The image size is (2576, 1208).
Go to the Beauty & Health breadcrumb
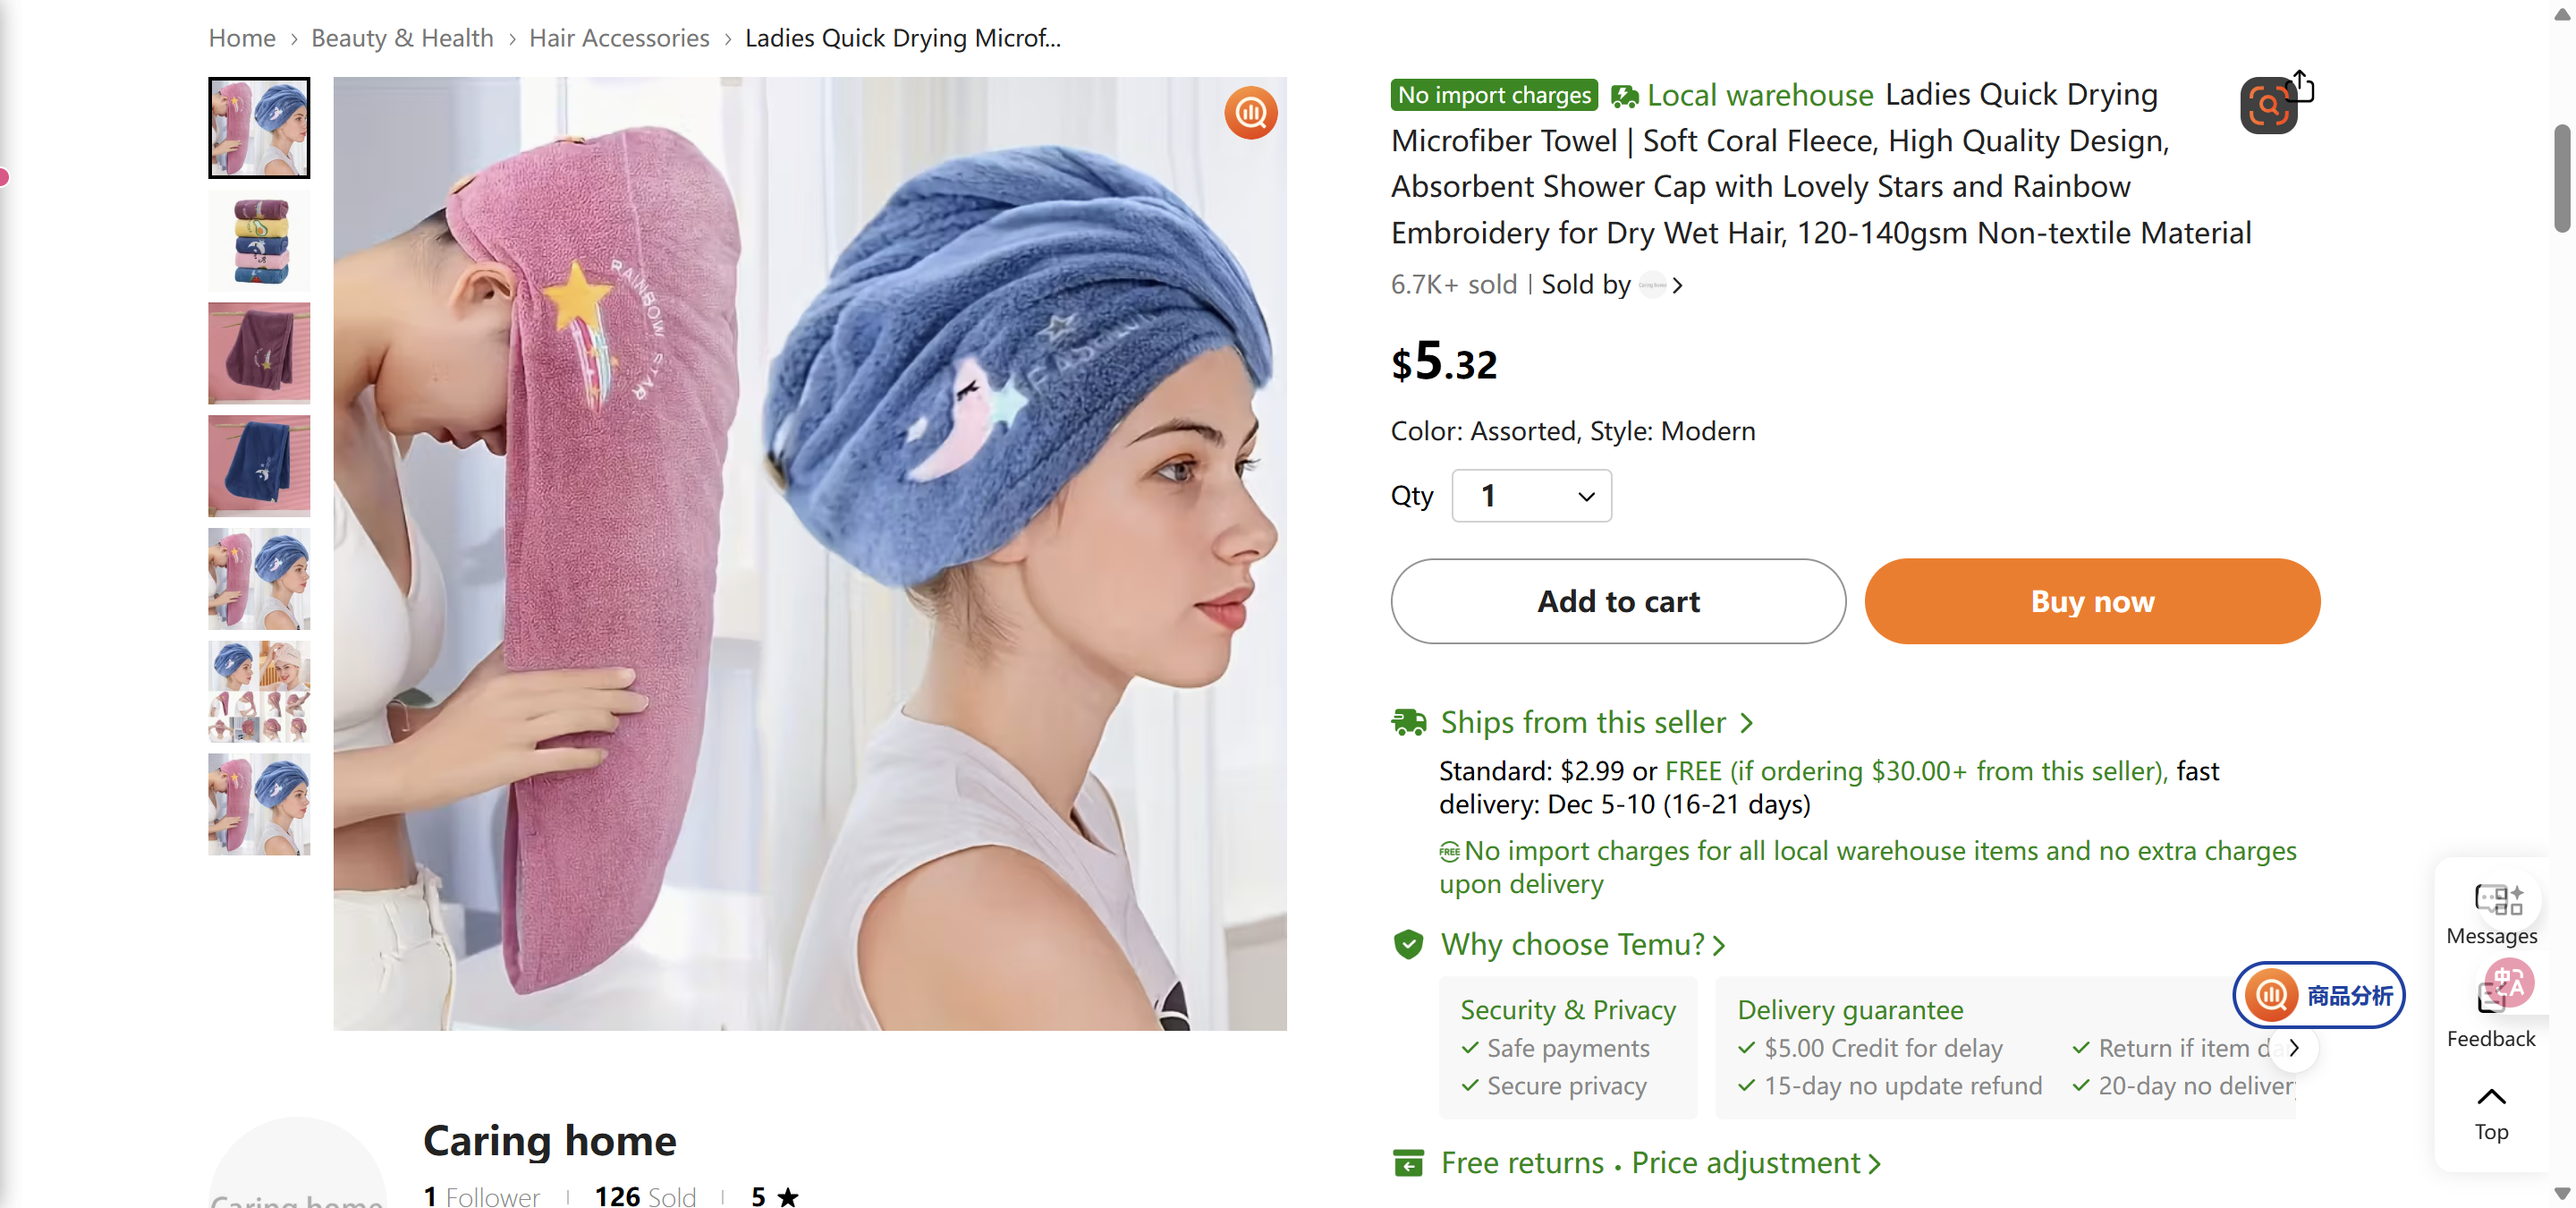402,38
